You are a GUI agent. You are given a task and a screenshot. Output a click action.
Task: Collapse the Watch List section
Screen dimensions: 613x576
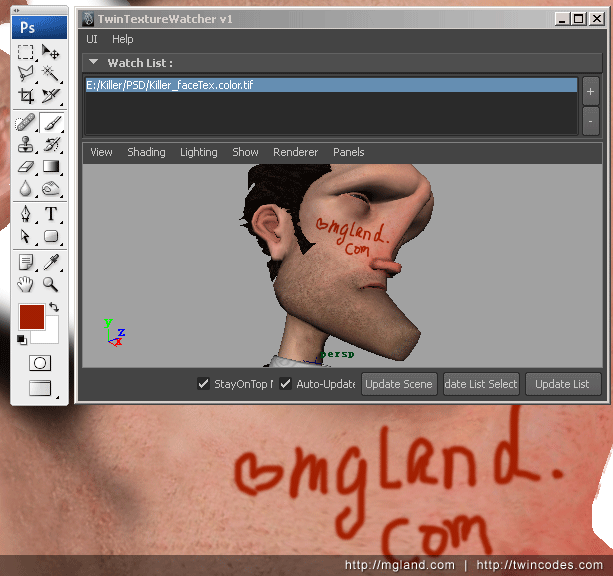click(93, 63)
